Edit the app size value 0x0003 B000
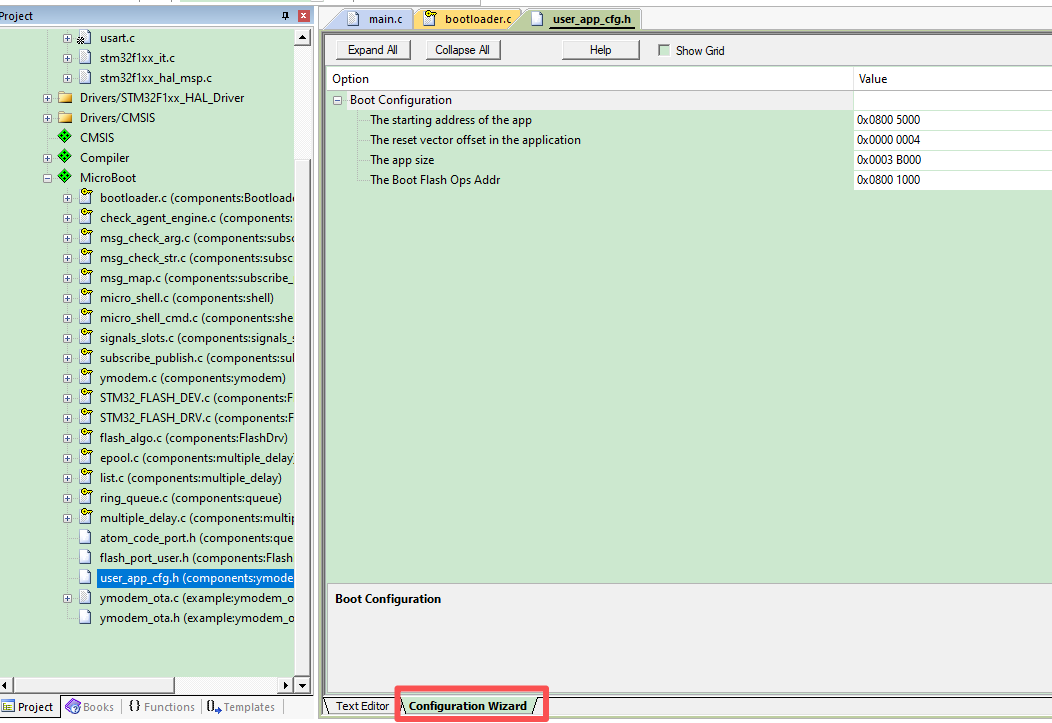 (953, 160)
